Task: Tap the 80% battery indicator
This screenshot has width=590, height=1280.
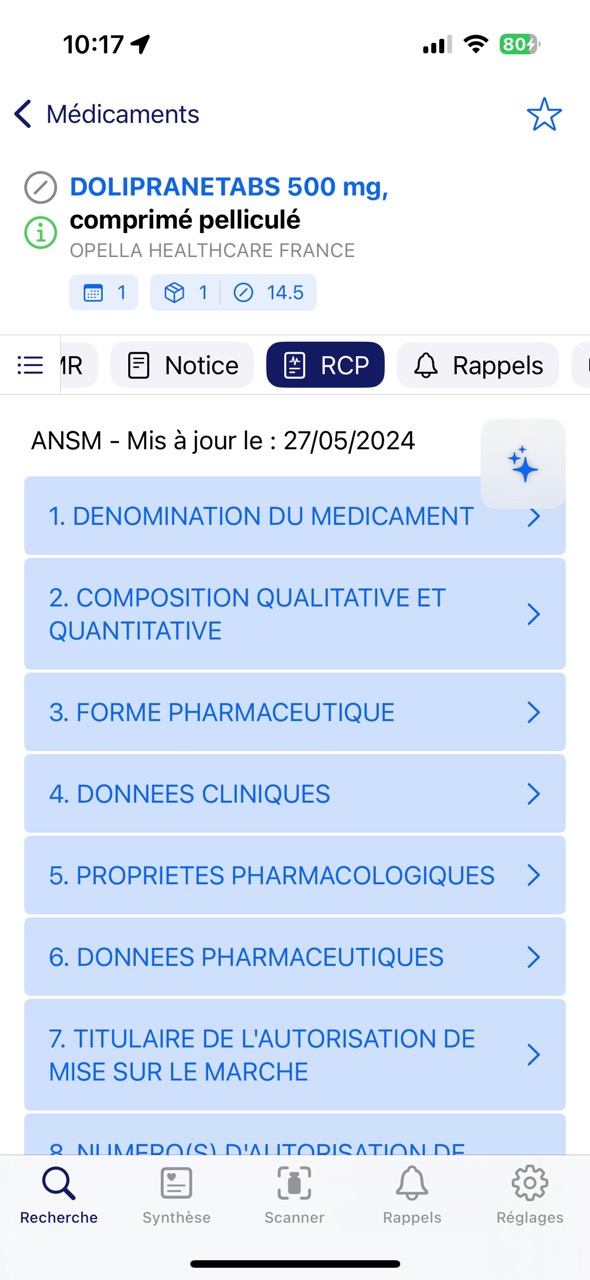Action: (520, 44)
